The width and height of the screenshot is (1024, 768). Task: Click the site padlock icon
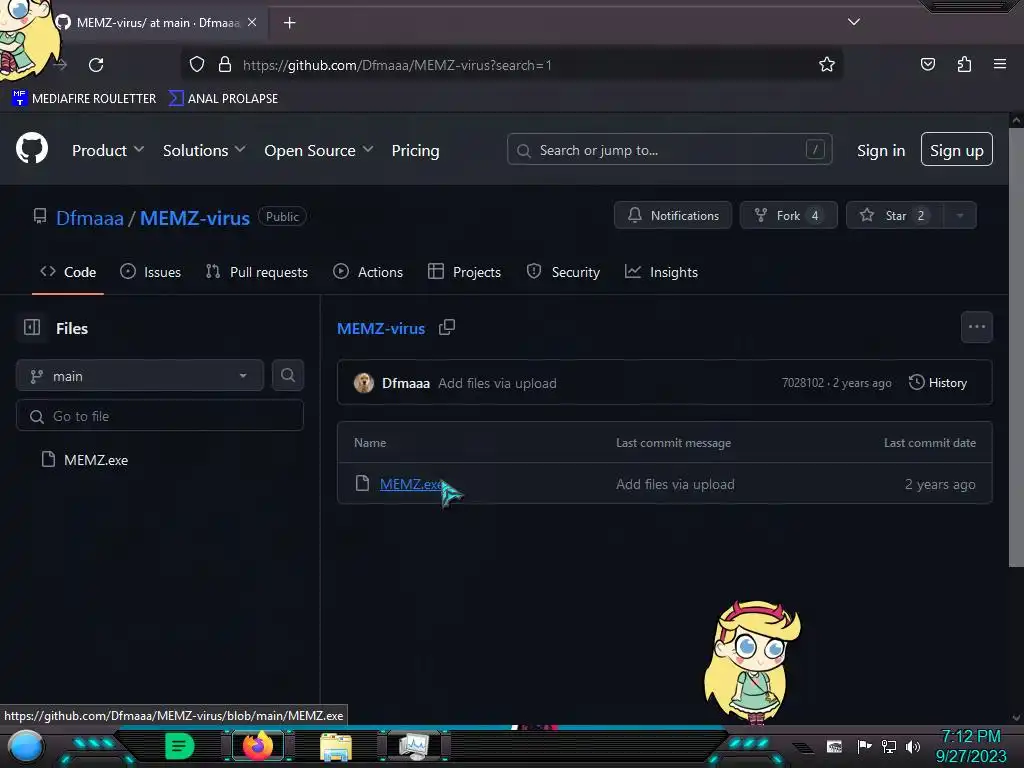225,65
